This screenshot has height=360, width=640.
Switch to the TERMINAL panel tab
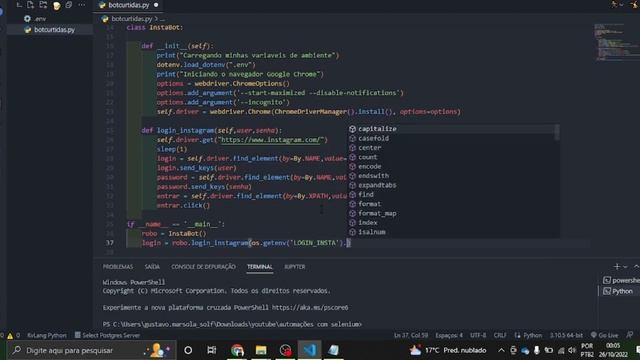260,267
